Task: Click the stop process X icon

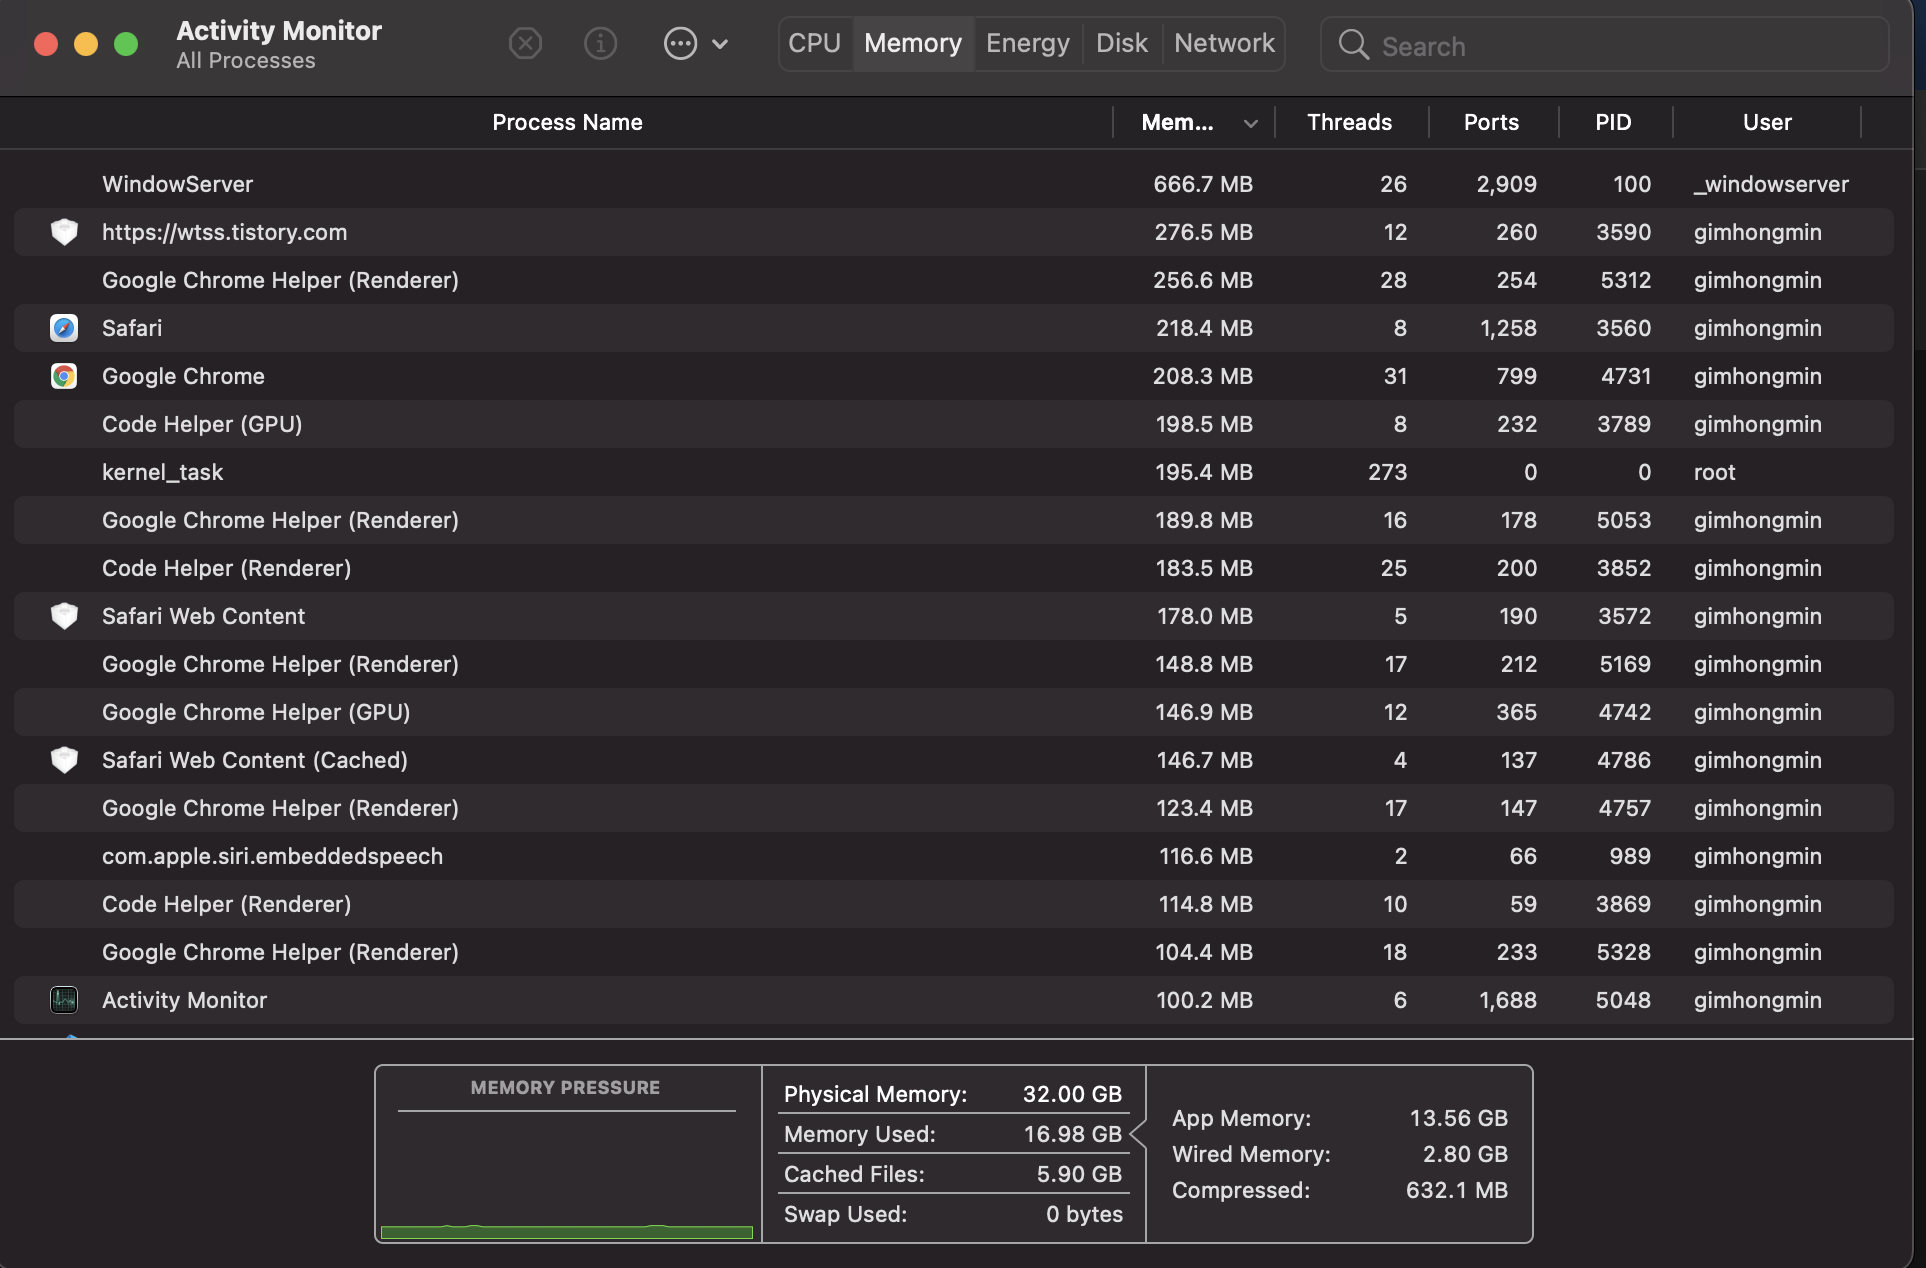Action: tap(525, 43)
